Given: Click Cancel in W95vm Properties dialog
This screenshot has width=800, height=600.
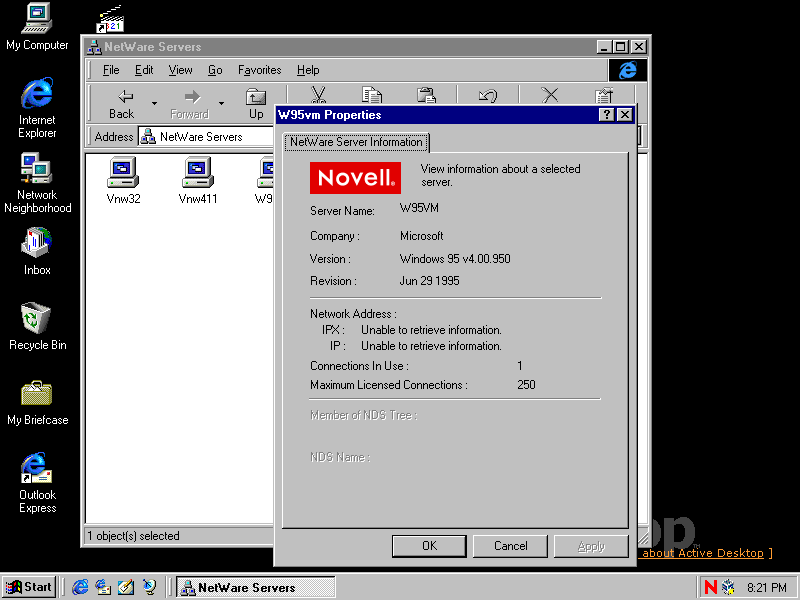Looking at the screenshot, I should tap(510, 546).
